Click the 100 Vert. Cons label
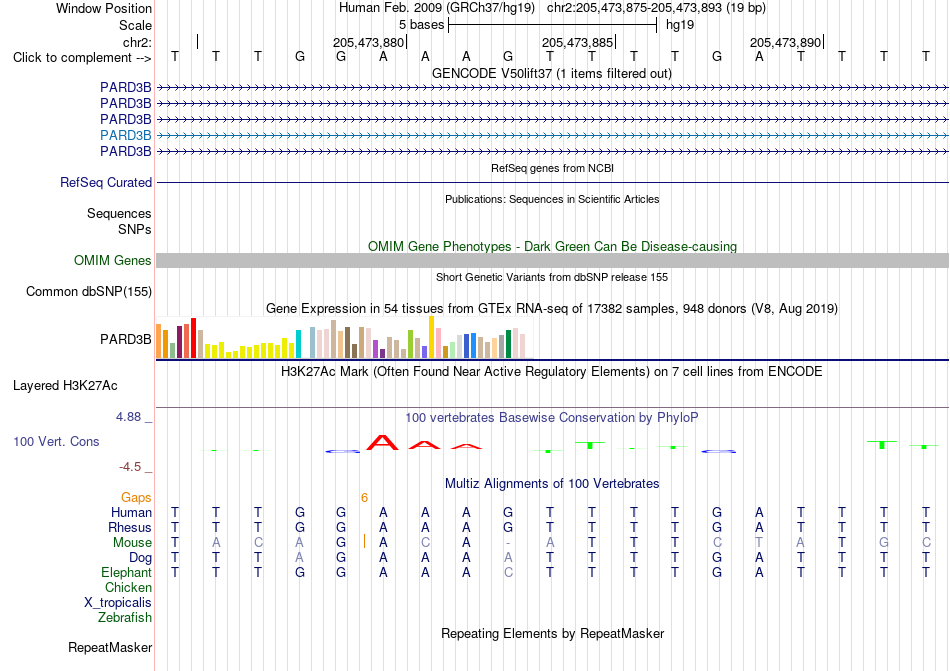 (56, 441)
